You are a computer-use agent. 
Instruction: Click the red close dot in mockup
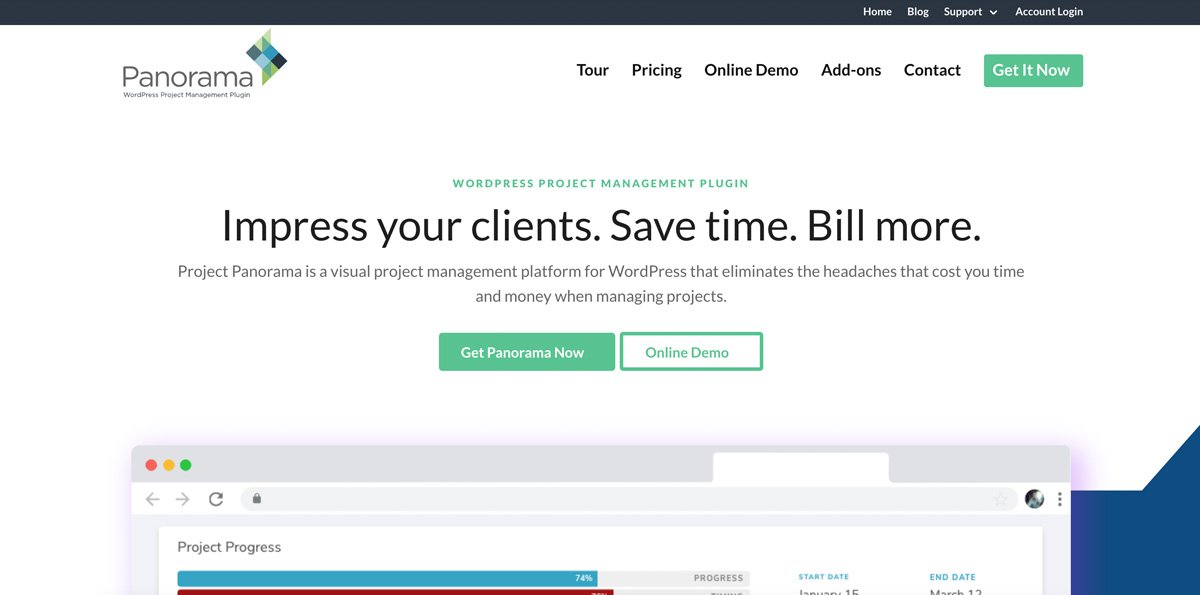151,465
